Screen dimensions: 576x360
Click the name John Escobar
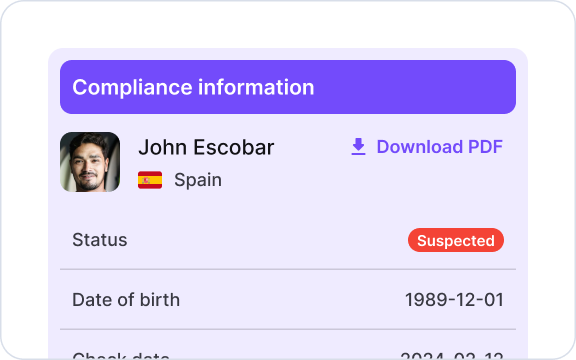click(x=206, y=147)
